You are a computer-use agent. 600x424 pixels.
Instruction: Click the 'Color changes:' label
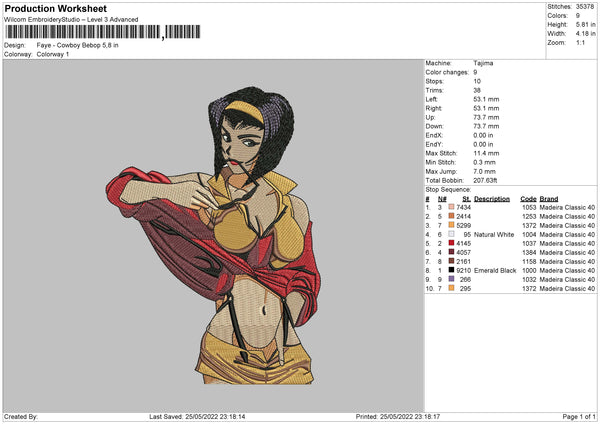(447, 72)
